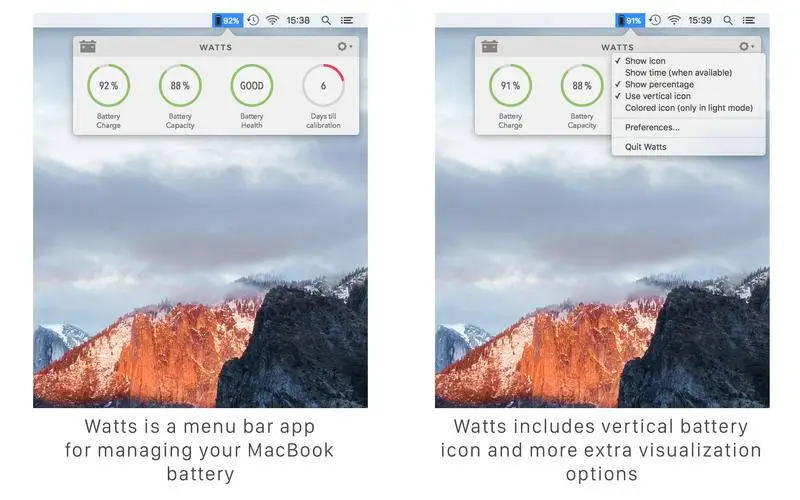Click the Battery Capacity label in right panel

[582, 121]
